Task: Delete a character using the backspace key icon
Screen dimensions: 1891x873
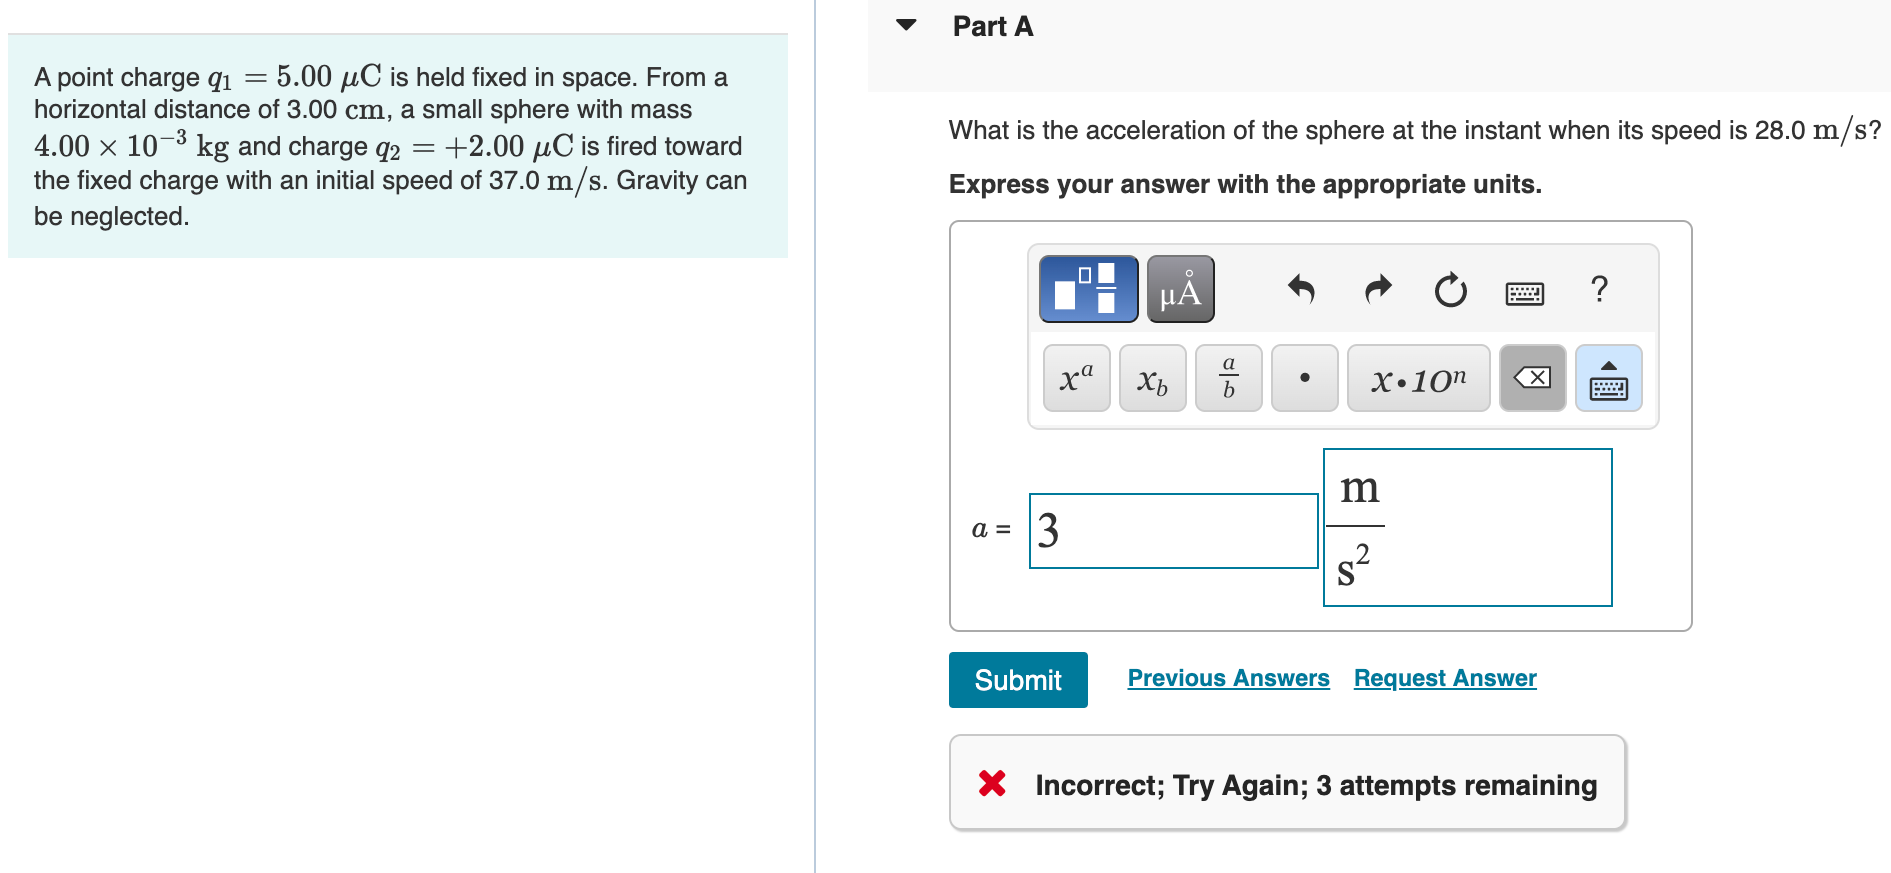Action: tap(1532, 377)
